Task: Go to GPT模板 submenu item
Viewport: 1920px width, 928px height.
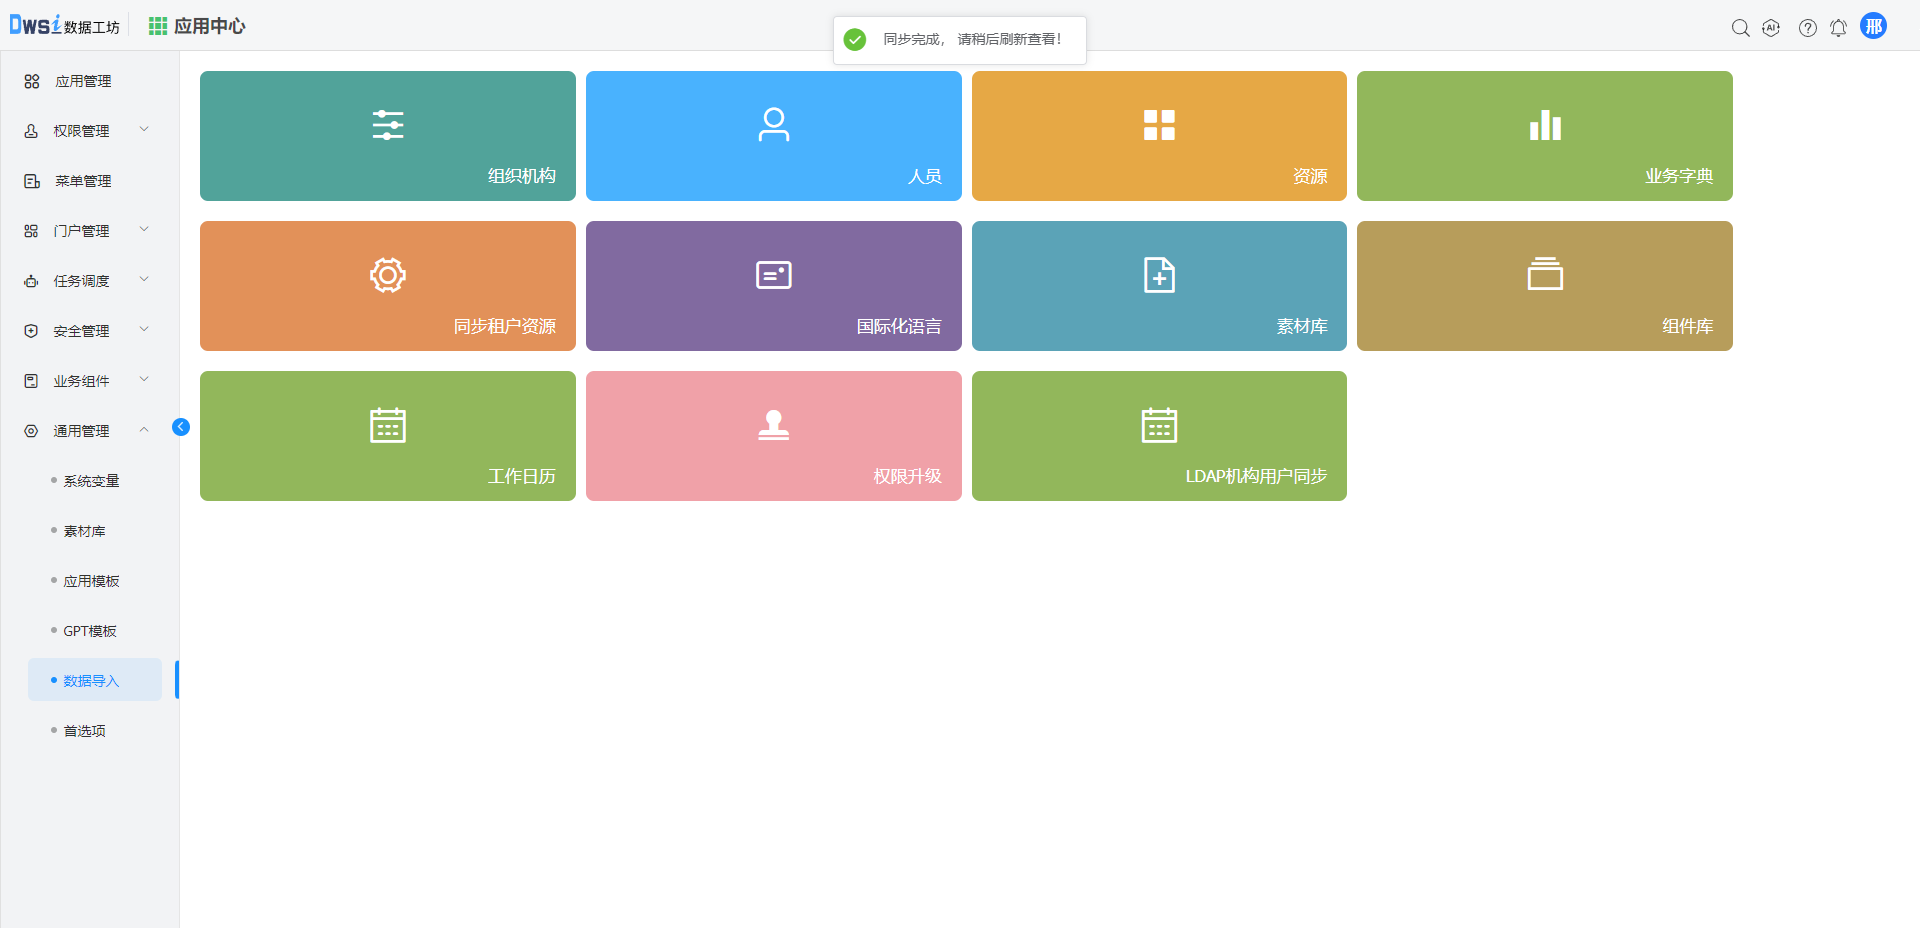Action: [x=90, y=631]
